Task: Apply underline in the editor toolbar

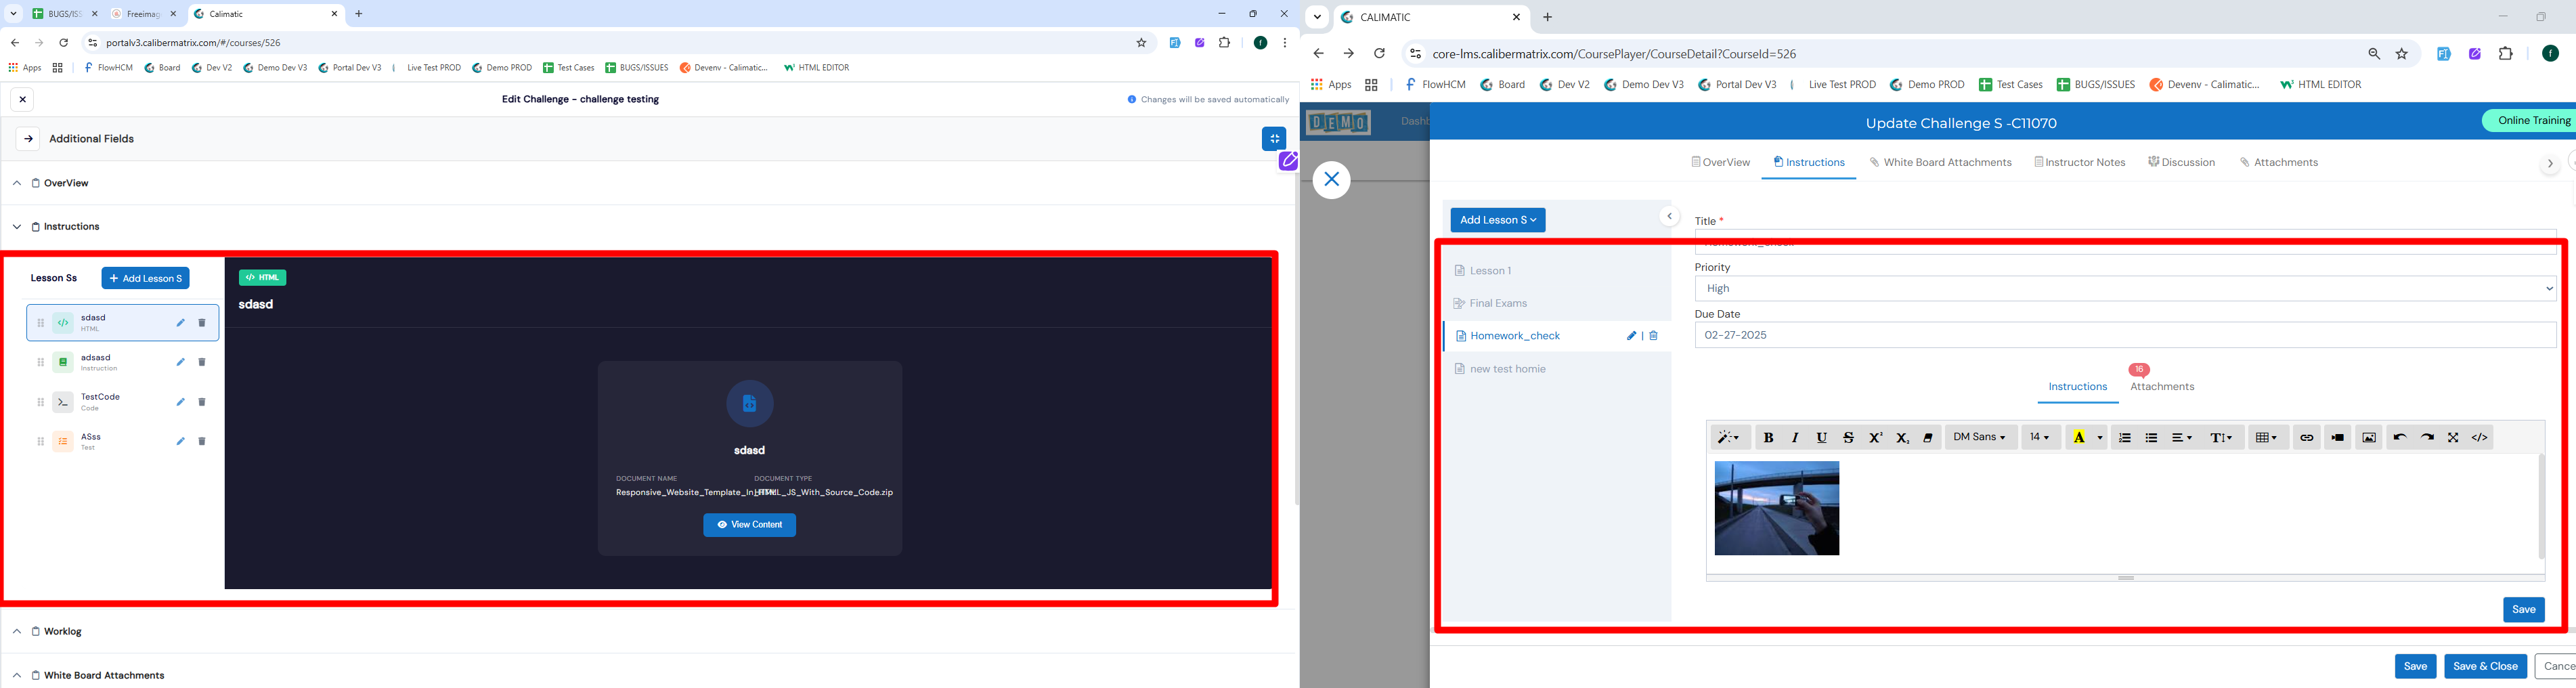Action: click(x=1822, y=438)
